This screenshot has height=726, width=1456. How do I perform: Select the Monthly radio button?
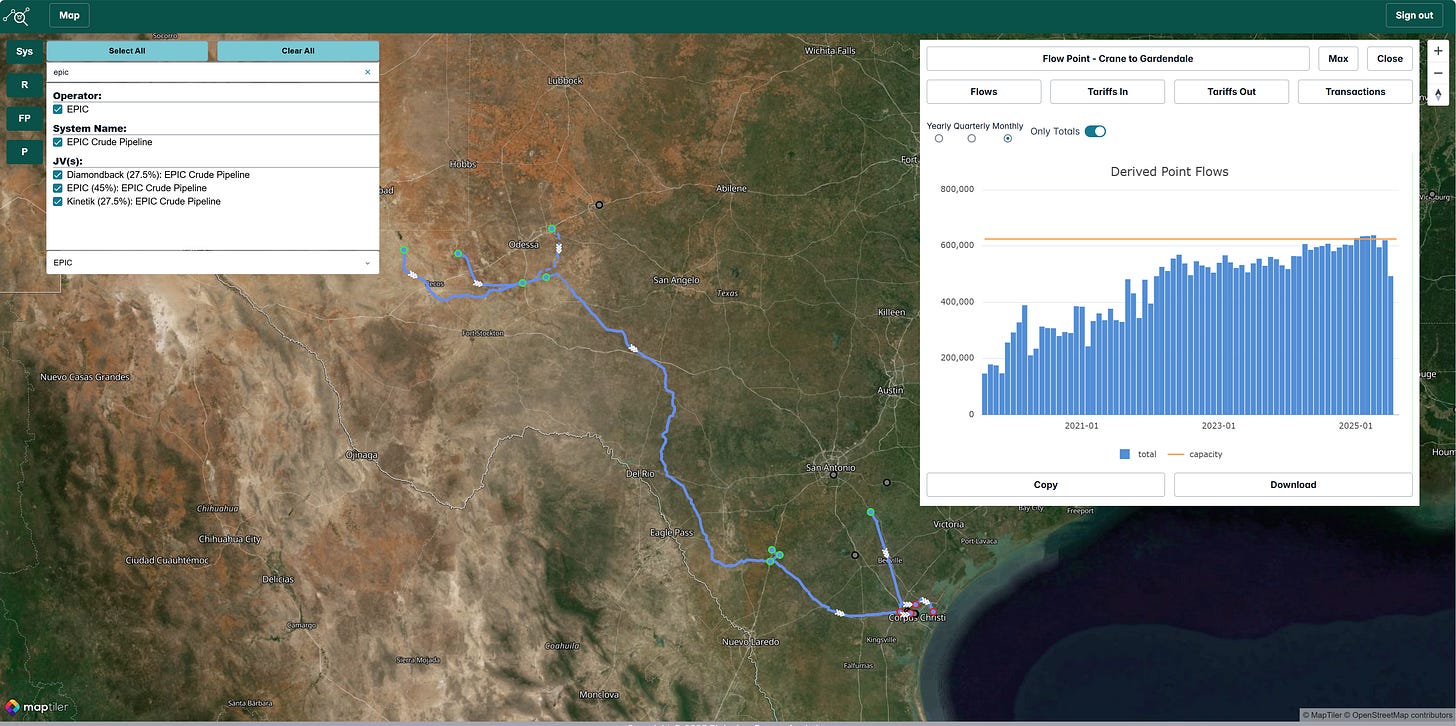1007,138
